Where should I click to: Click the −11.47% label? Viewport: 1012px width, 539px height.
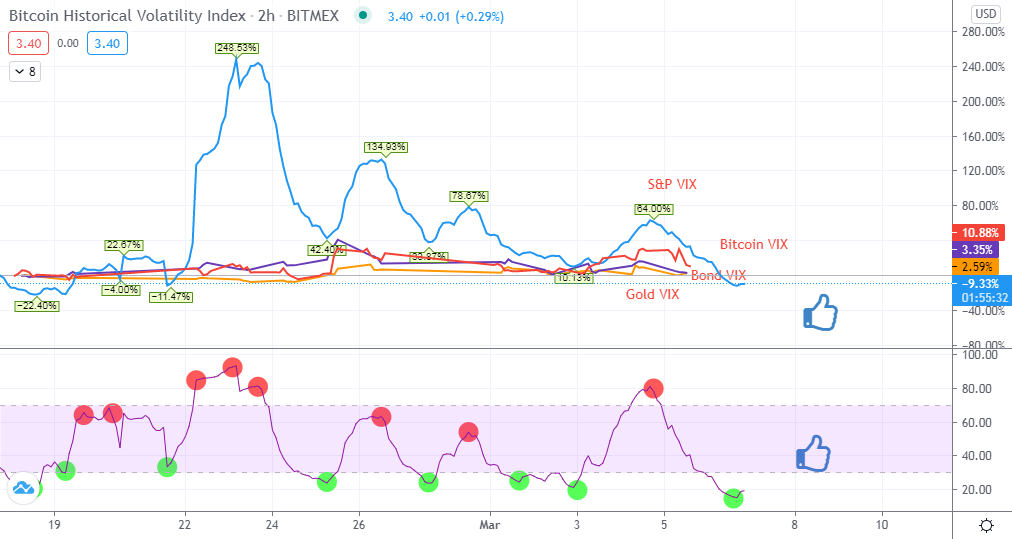click(x=170, y=297)
